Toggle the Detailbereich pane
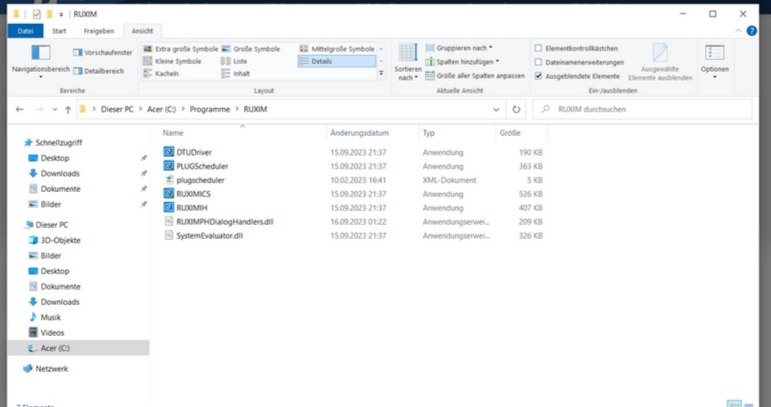This screenshot has height=407, width=771. coord(98,71)
